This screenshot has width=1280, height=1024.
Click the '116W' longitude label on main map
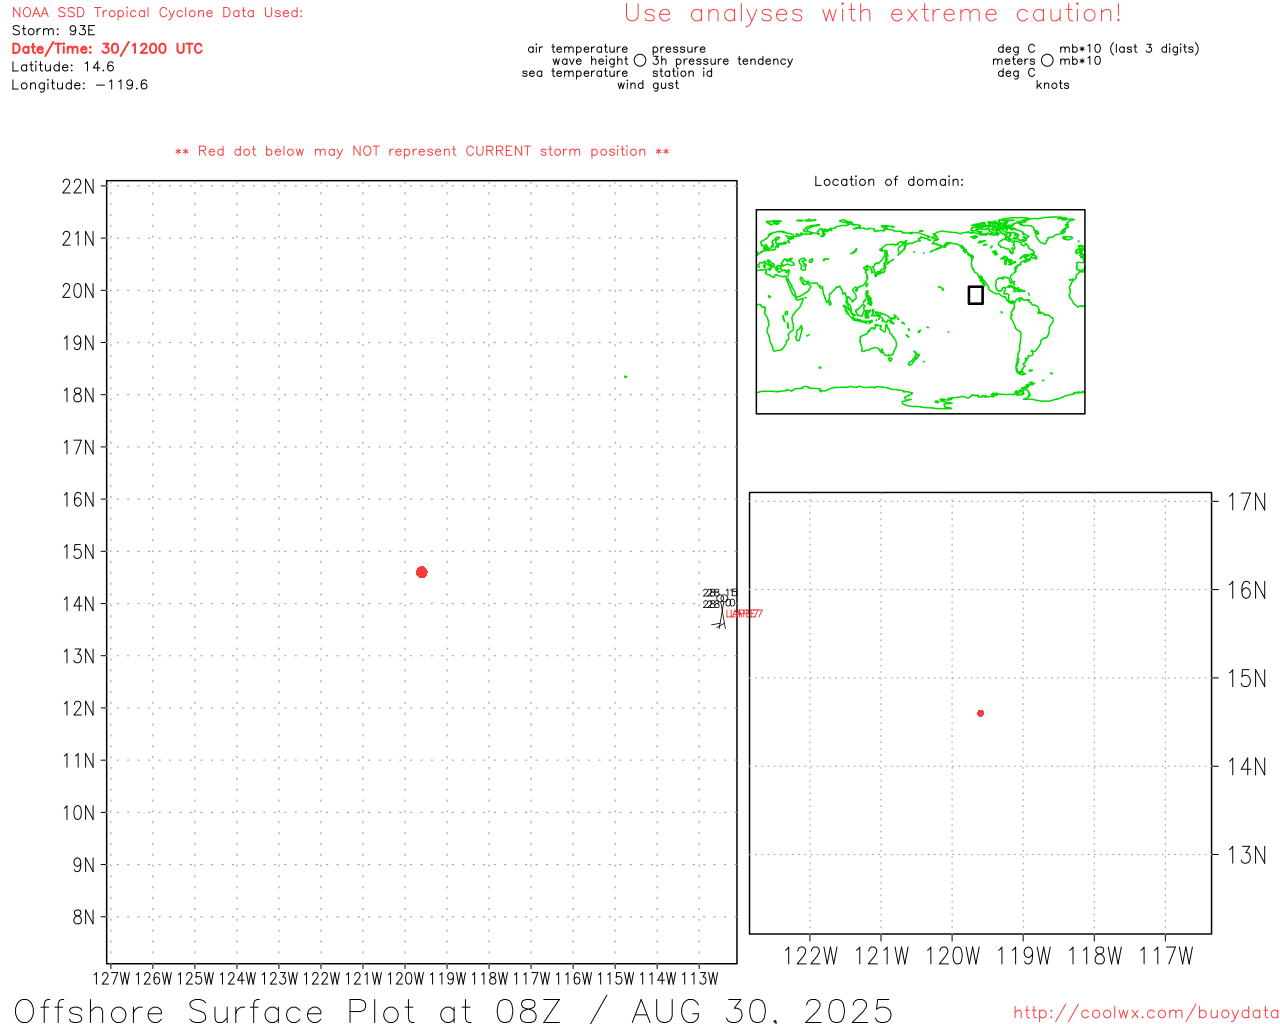(x=573, y=979)
